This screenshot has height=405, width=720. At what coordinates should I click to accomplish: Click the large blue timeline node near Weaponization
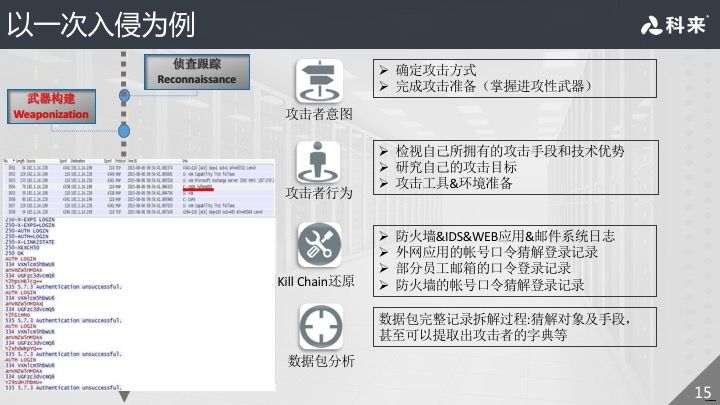pyautogui.click(x=124, y=131)
